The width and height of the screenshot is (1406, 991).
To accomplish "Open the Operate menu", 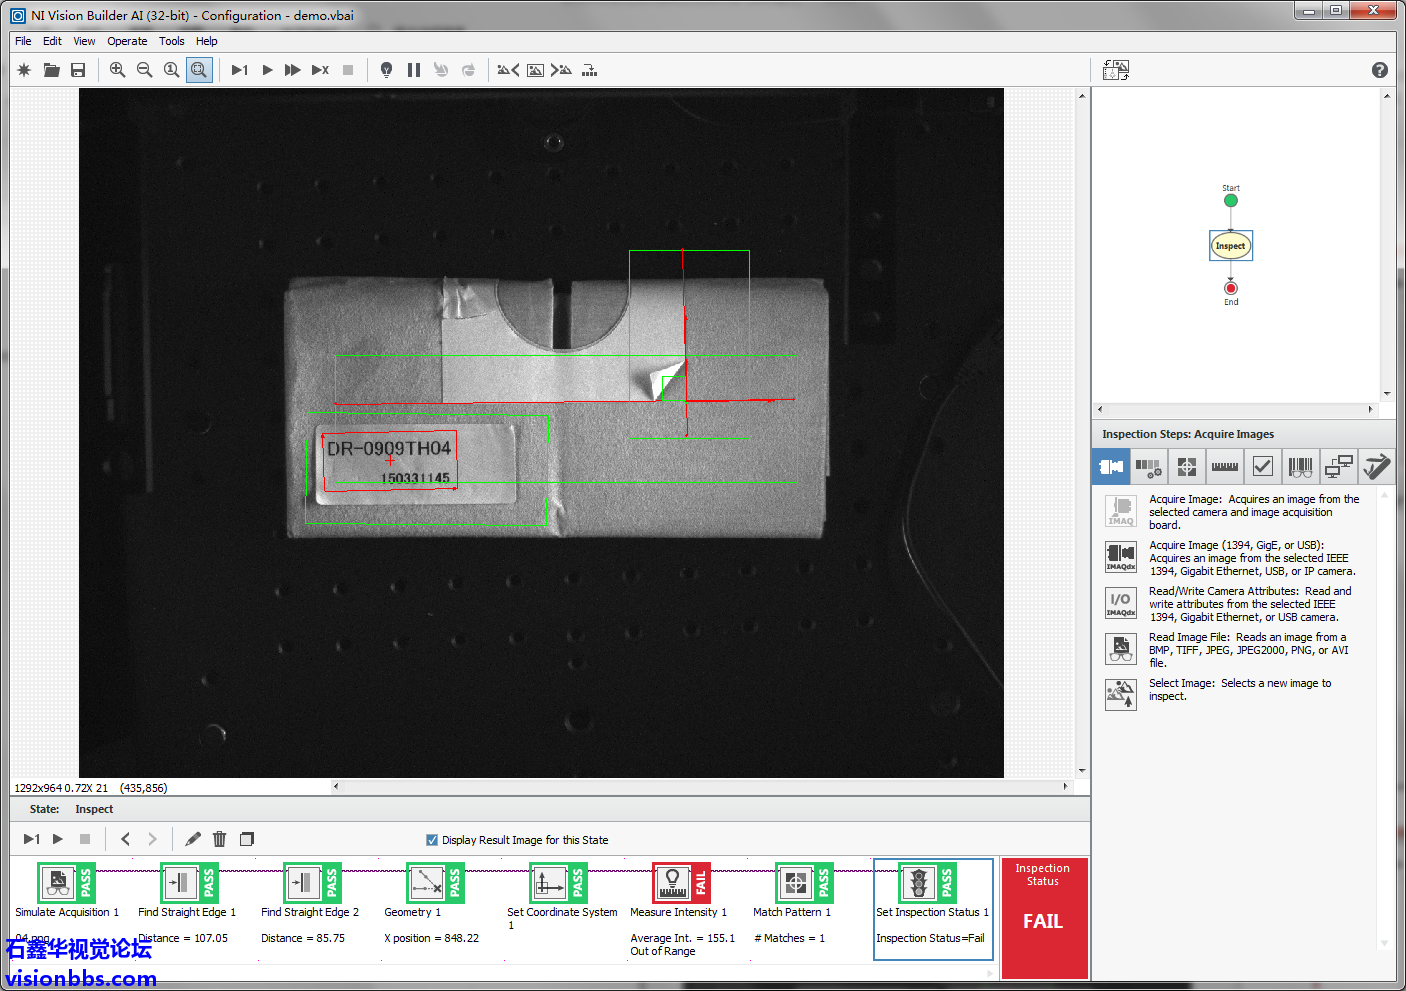I will point(127,41).
